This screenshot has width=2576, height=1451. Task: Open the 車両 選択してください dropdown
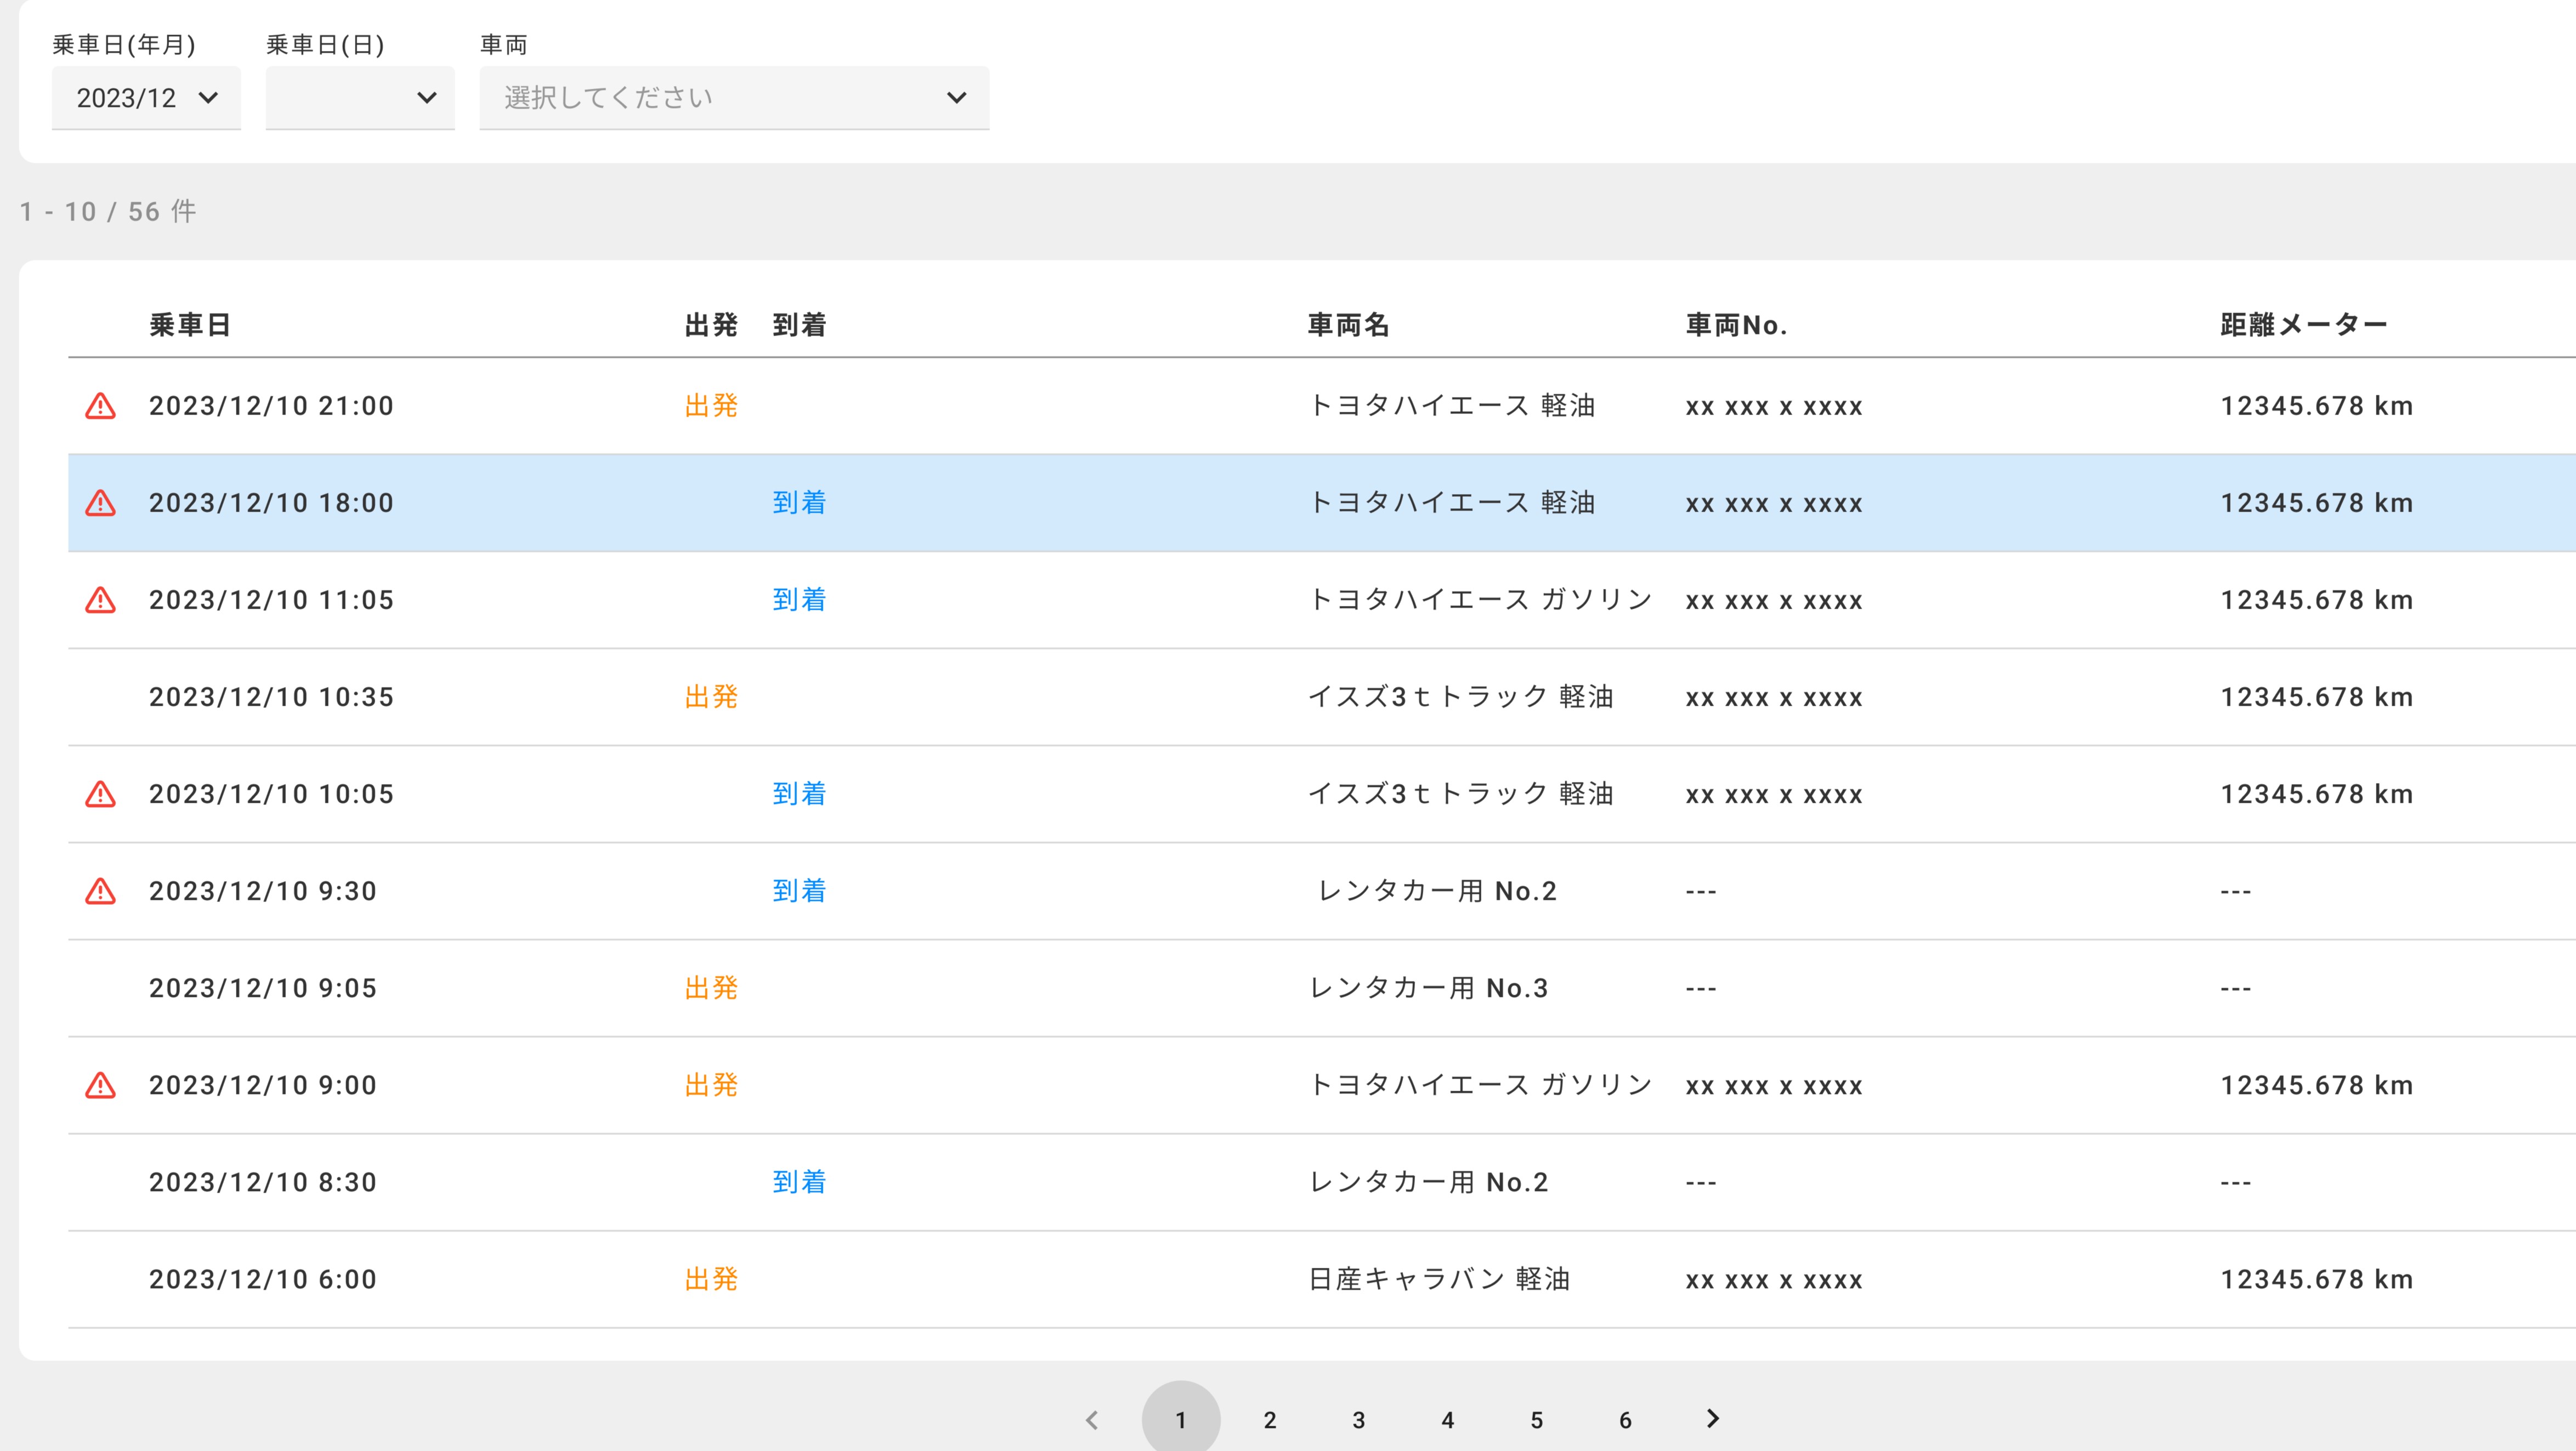point(734,98)
